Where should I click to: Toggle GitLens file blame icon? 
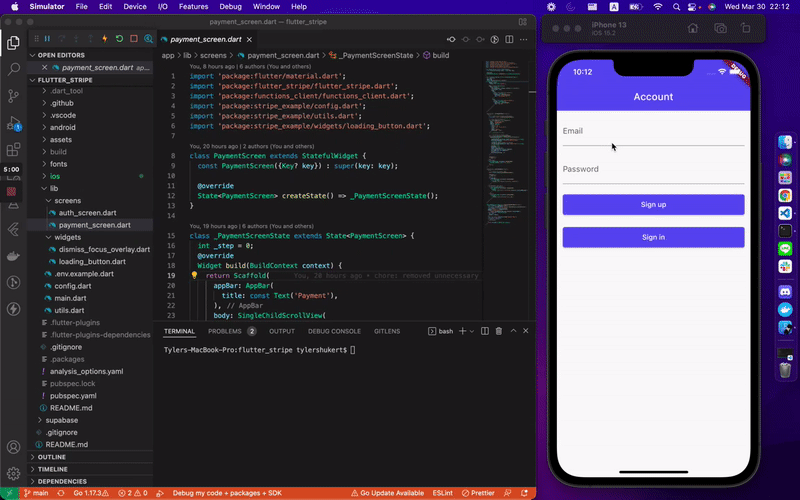point(494,39)
